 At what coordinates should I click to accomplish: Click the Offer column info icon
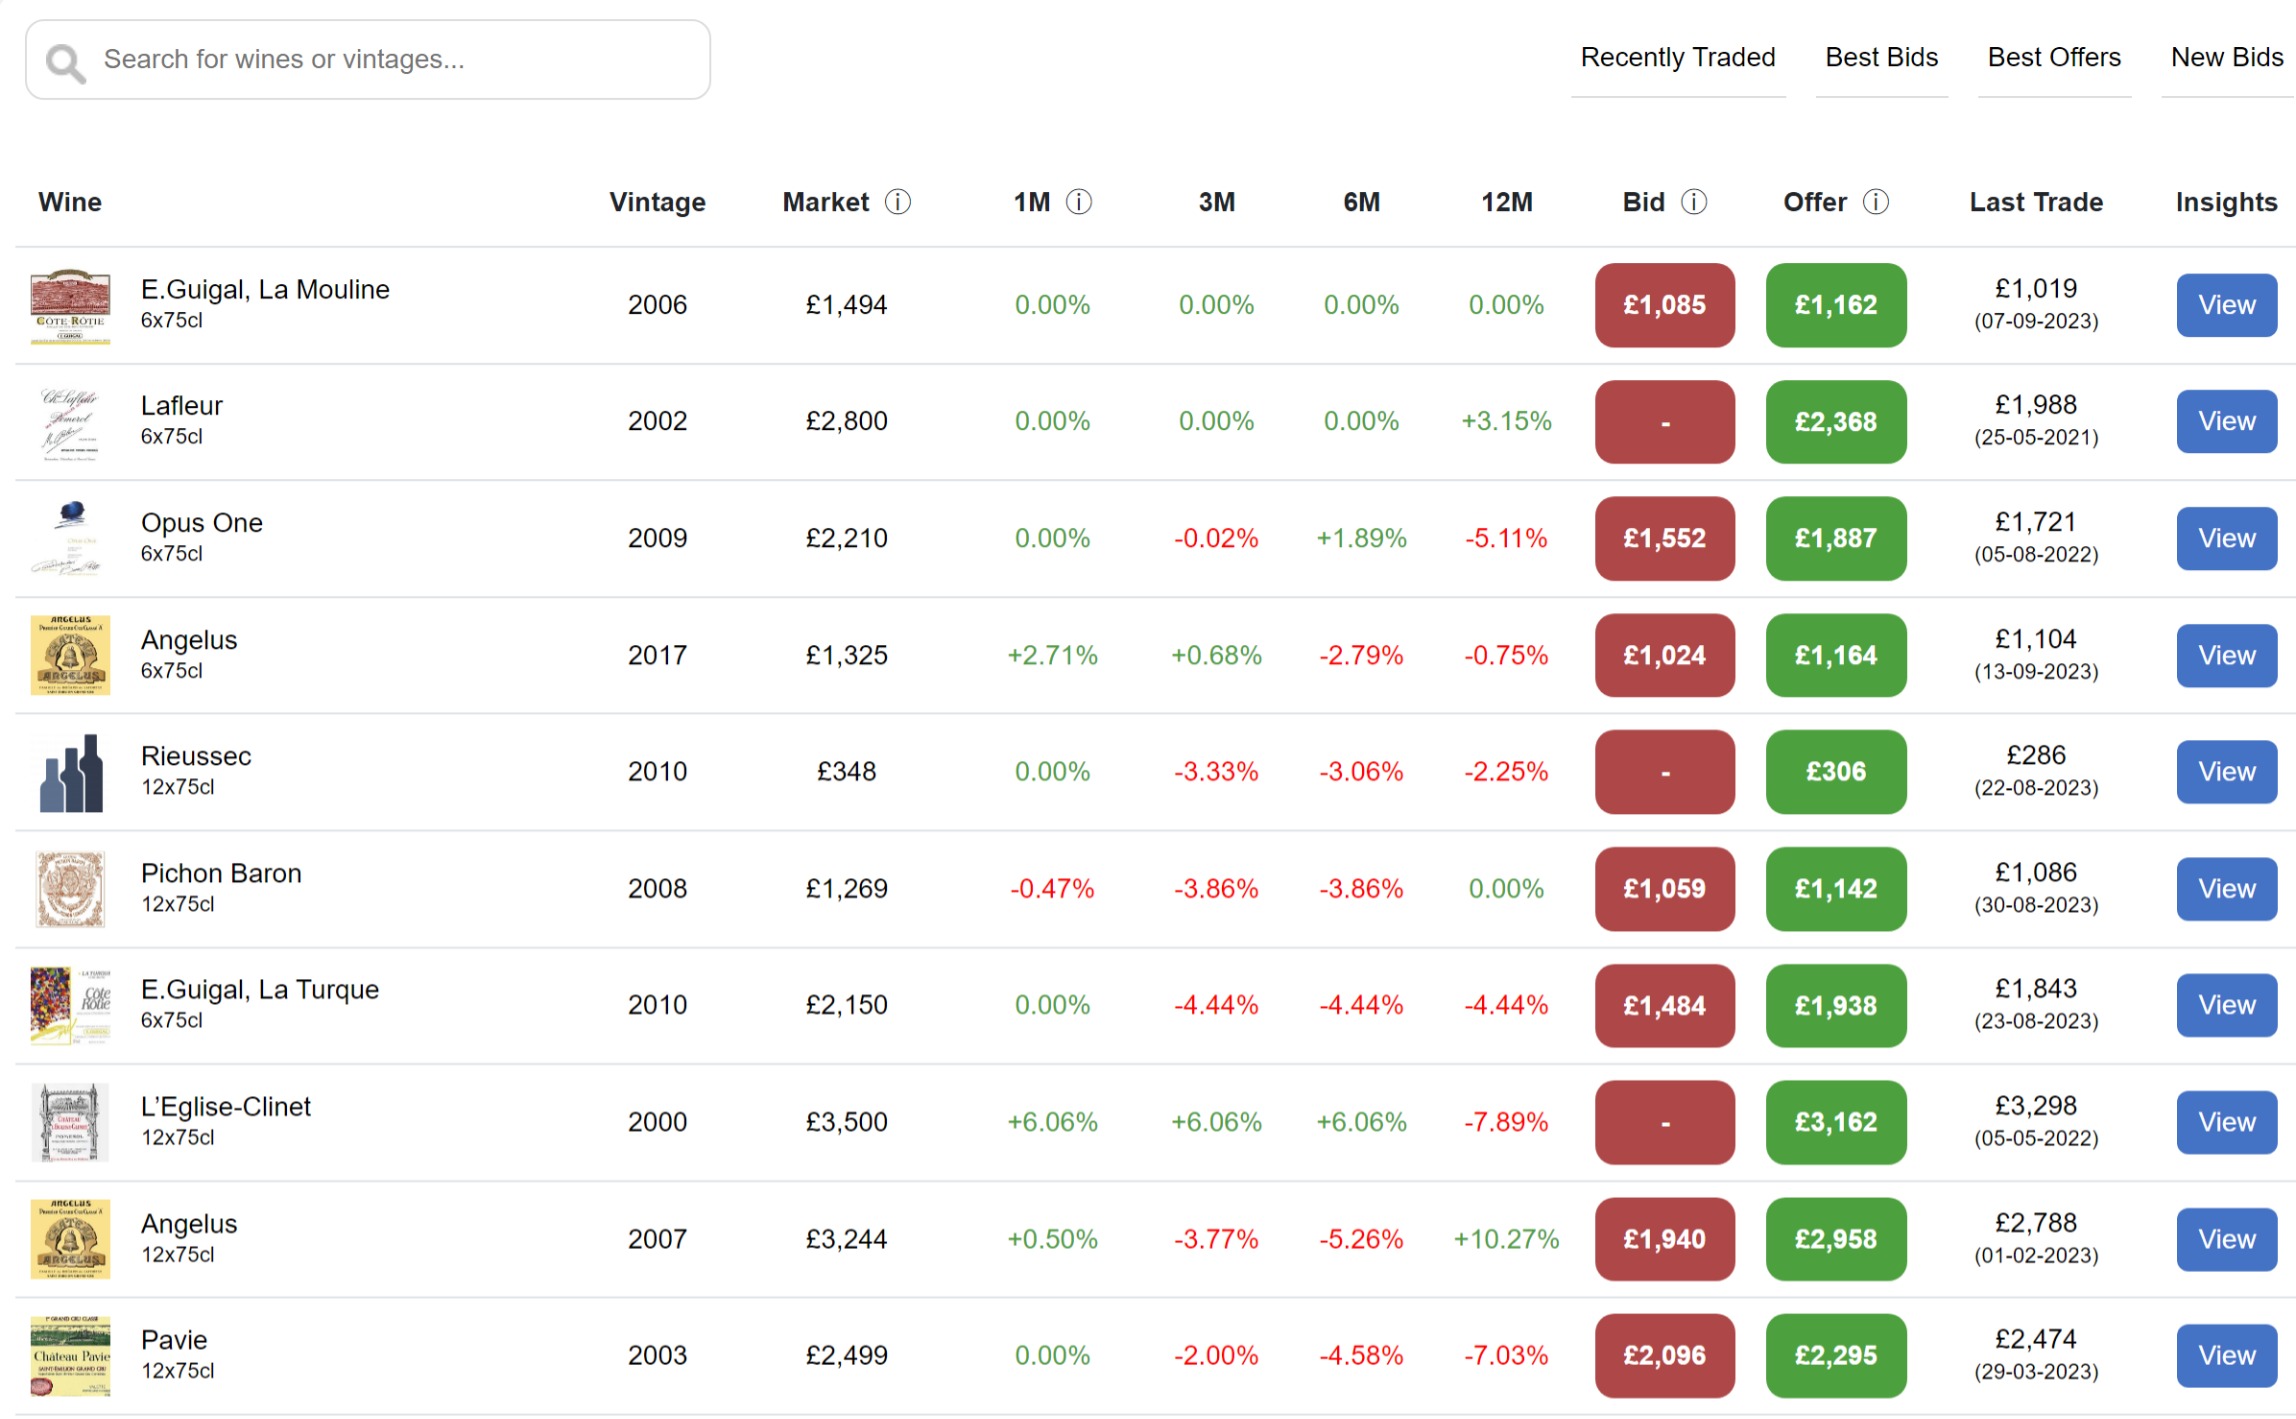tap(1876, 202)
